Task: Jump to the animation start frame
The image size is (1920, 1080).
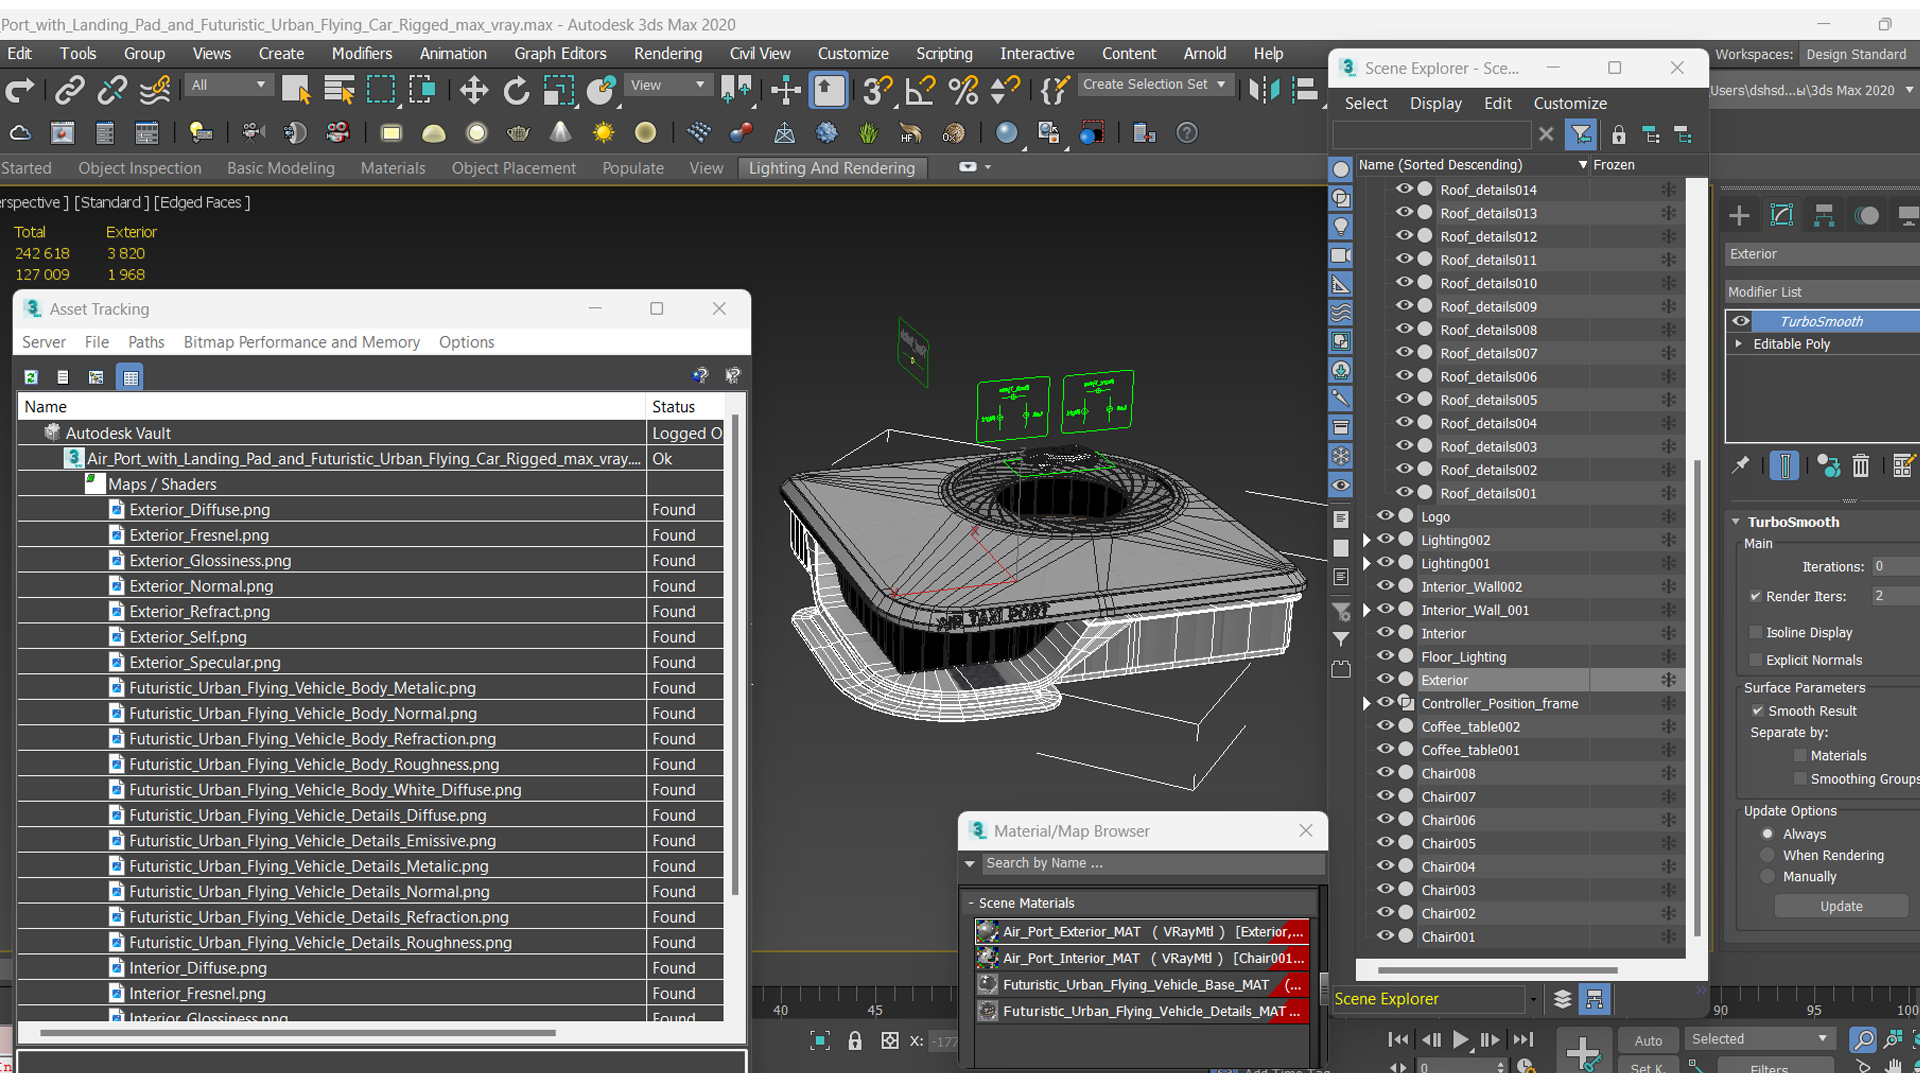Action: [x=1398, y=1040]
